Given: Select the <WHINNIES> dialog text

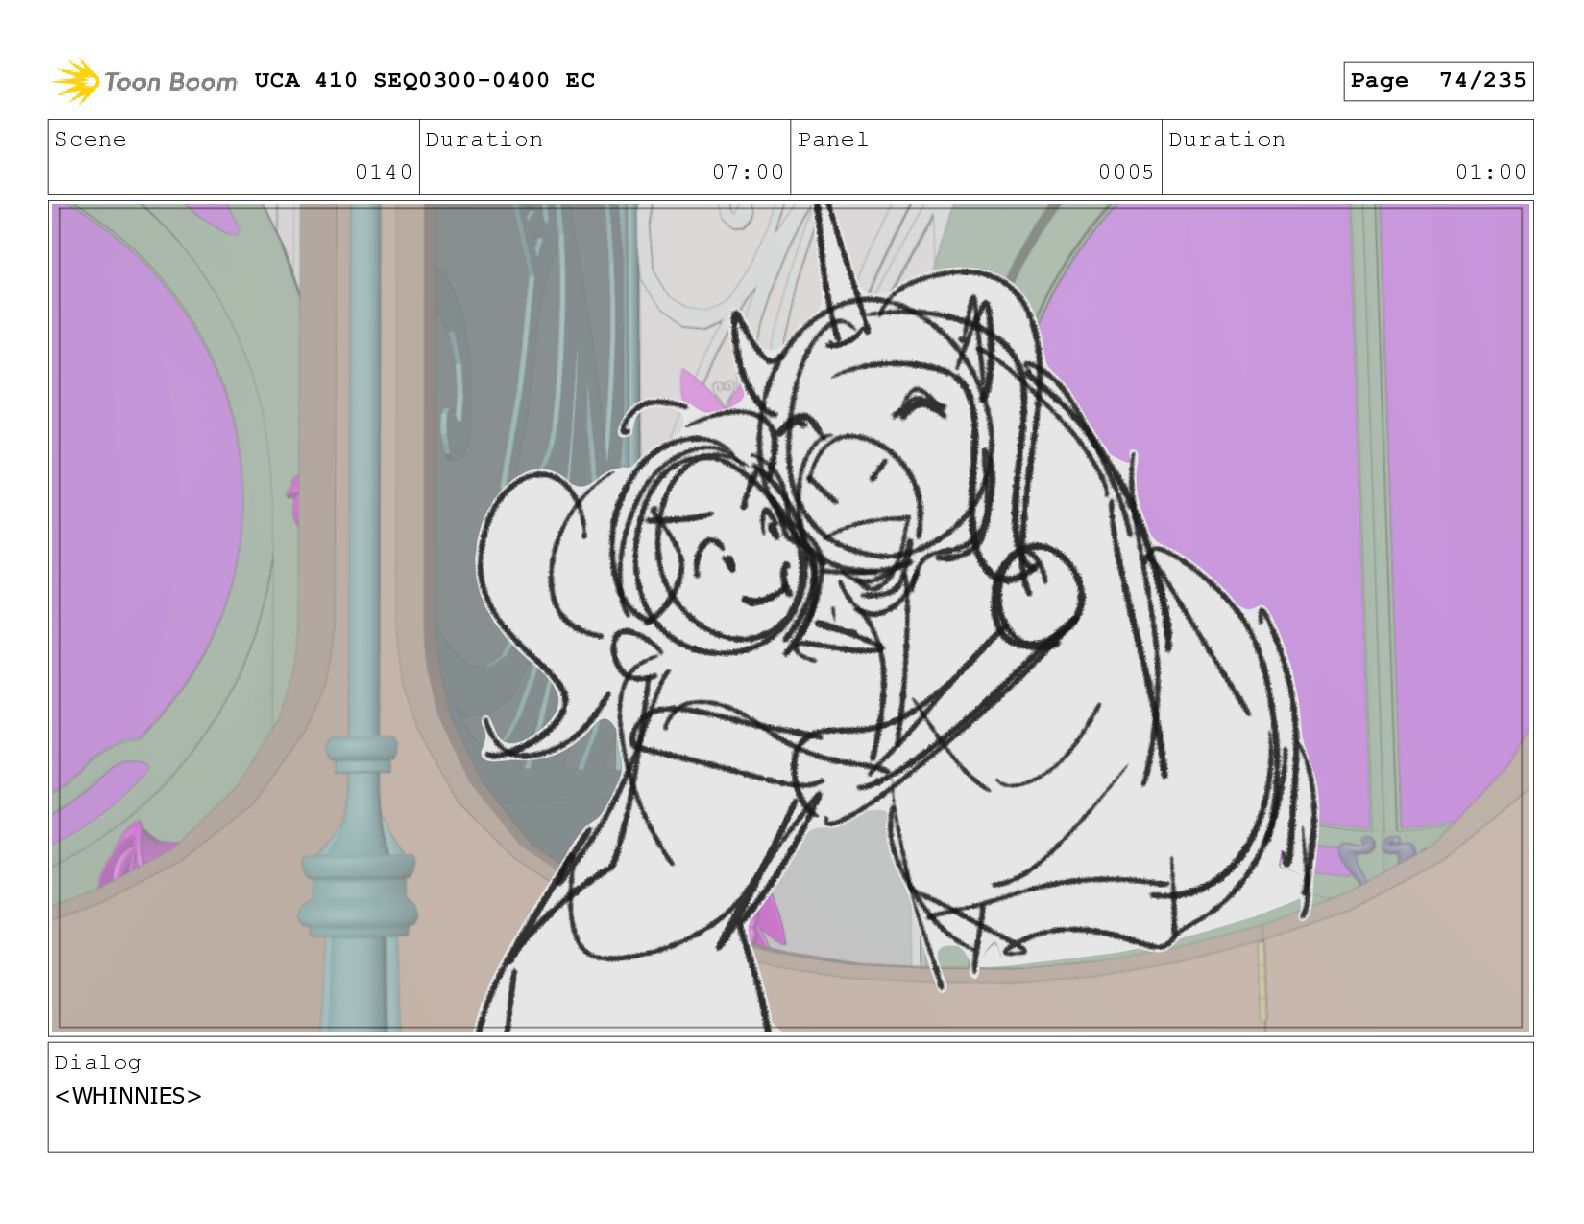Looking at the screenshot, I should click(128, 1096).
